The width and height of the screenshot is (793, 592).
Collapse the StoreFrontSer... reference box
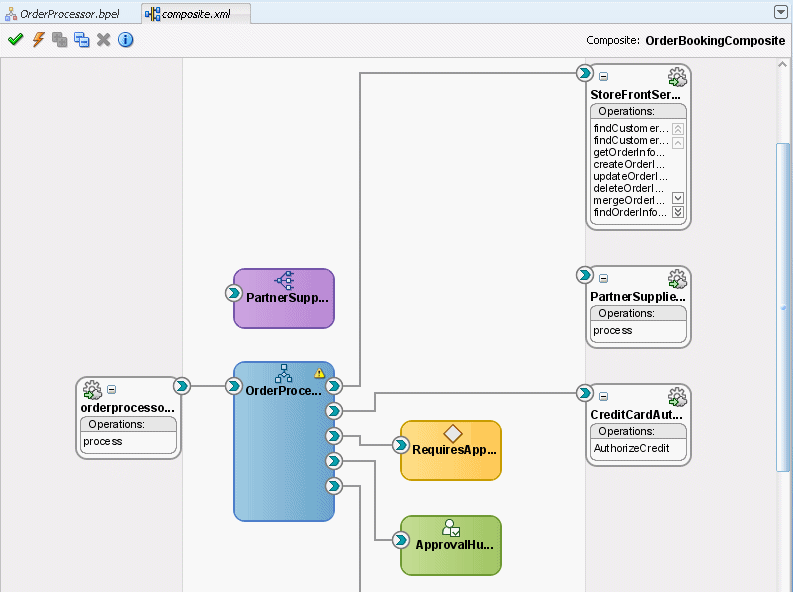603,76
